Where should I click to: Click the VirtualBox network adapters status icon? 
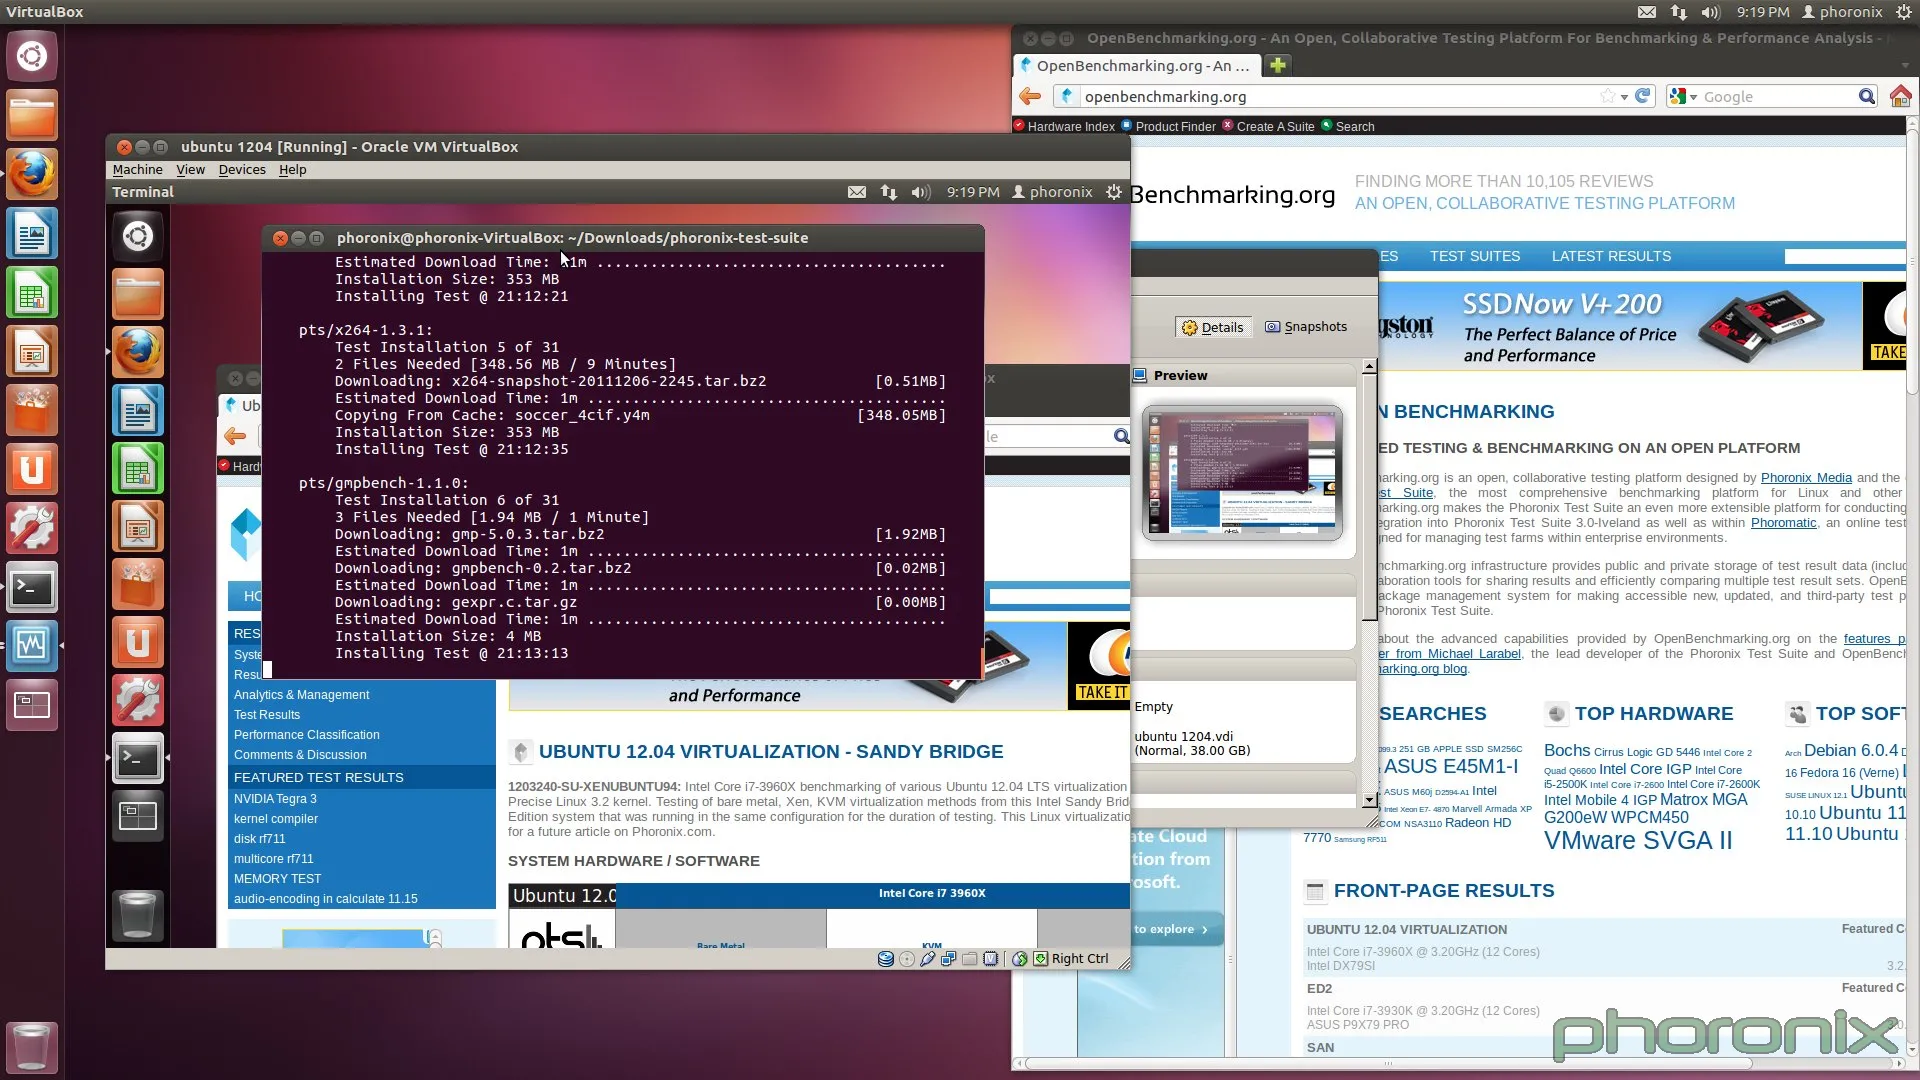pos(948,958)
